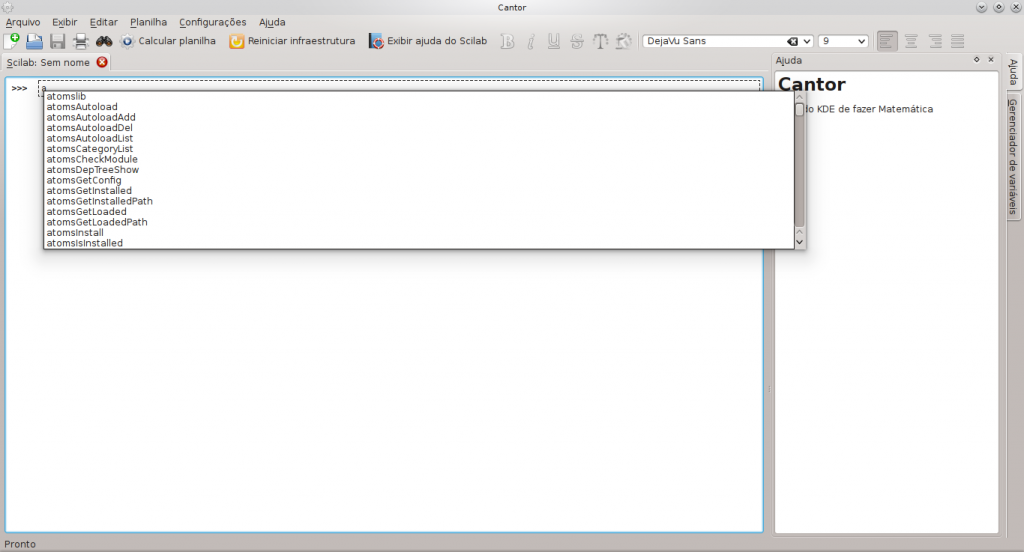Screen dimensions: 1024x552
Task: Align text right
Action: coord(935,41)
